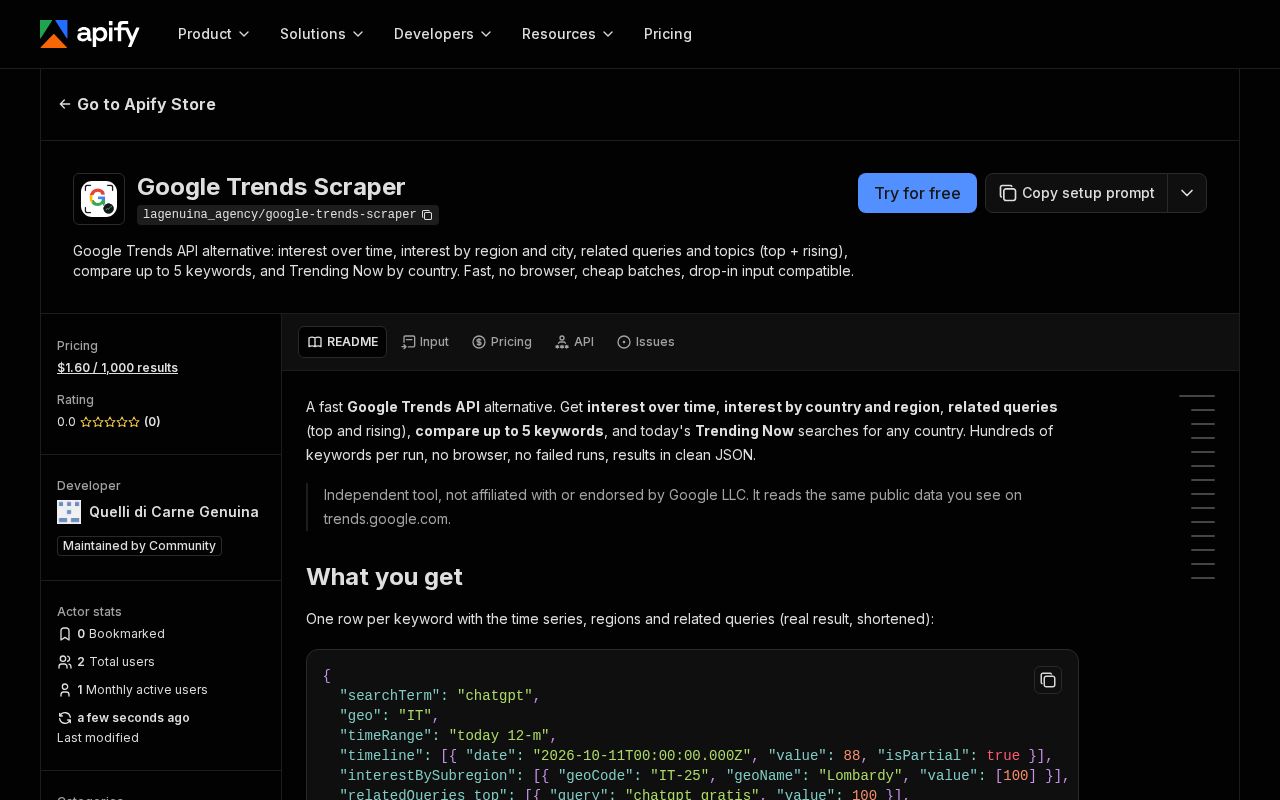Click the "geo": "IT" code line

(x=389, y=716)
